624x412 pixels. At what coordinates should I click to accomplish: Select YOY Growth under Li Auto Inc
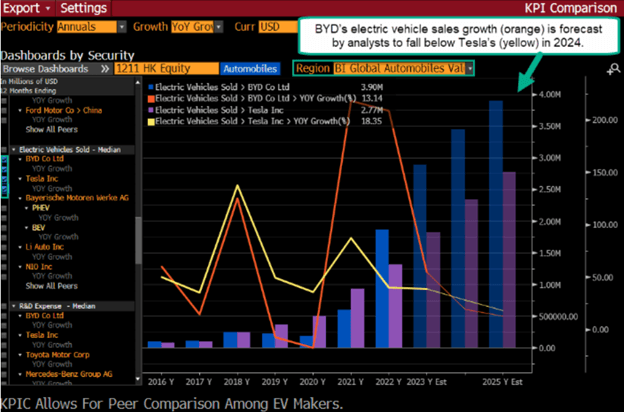(52, 257)
